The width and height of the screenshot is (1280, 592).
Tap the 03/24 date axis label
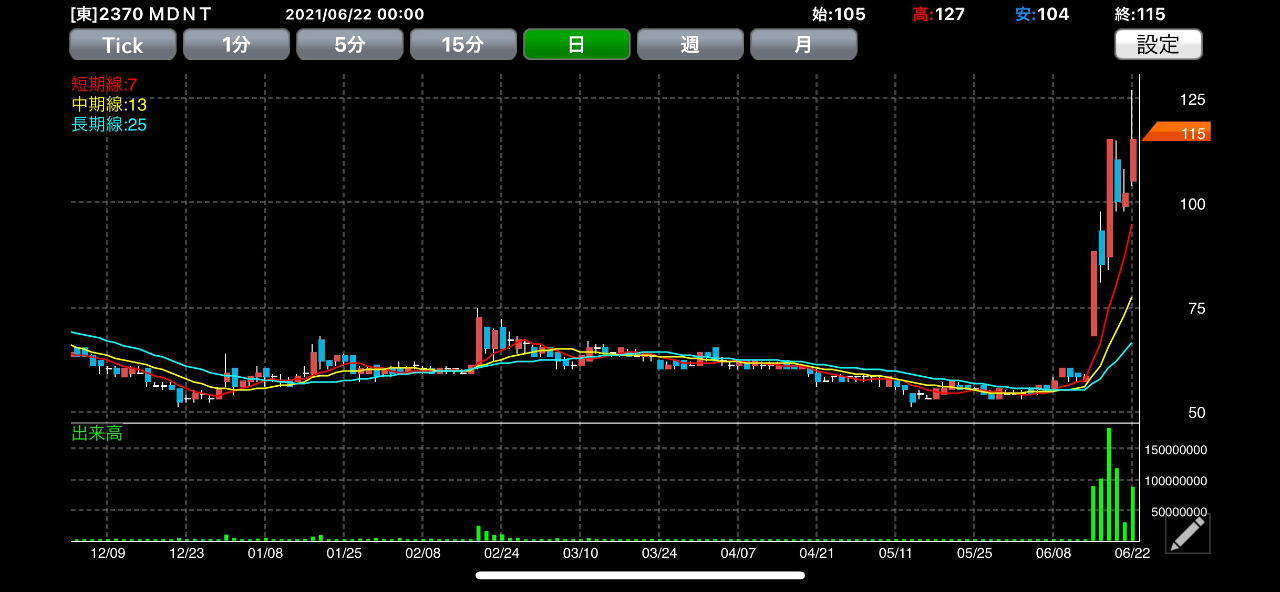coord(659,553)
